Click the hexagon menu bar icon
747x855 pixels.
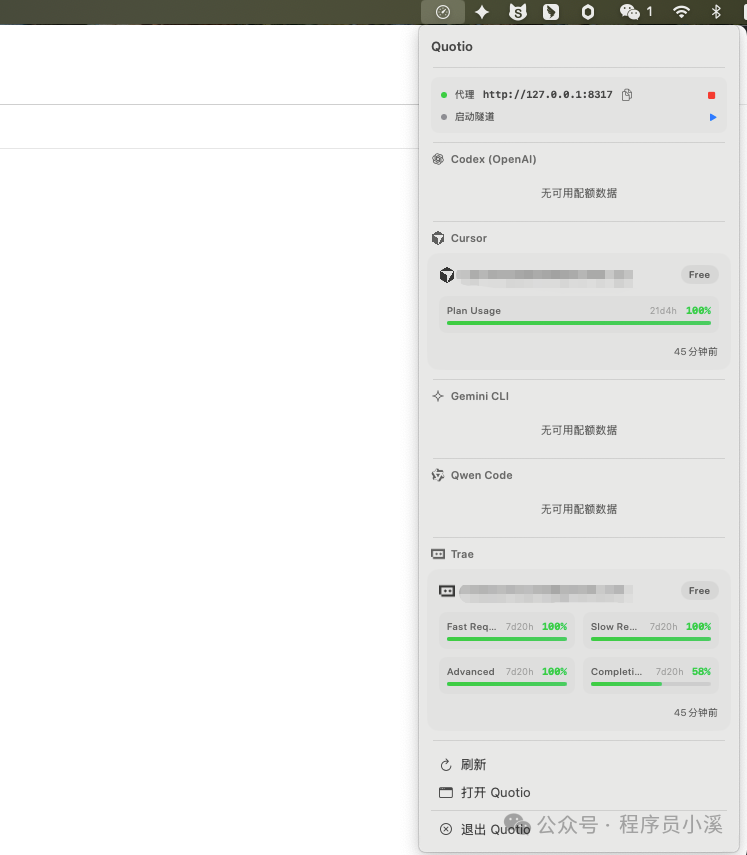[588, 12]
